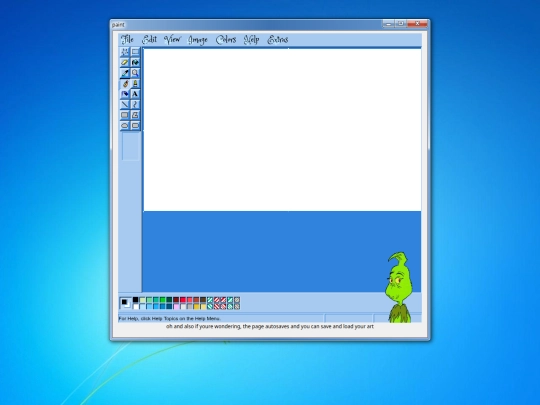The height and width of the screenshot is (405, 540).
Task: Choose the rust orange-brown swatch
Action: [x=196, y=300]
